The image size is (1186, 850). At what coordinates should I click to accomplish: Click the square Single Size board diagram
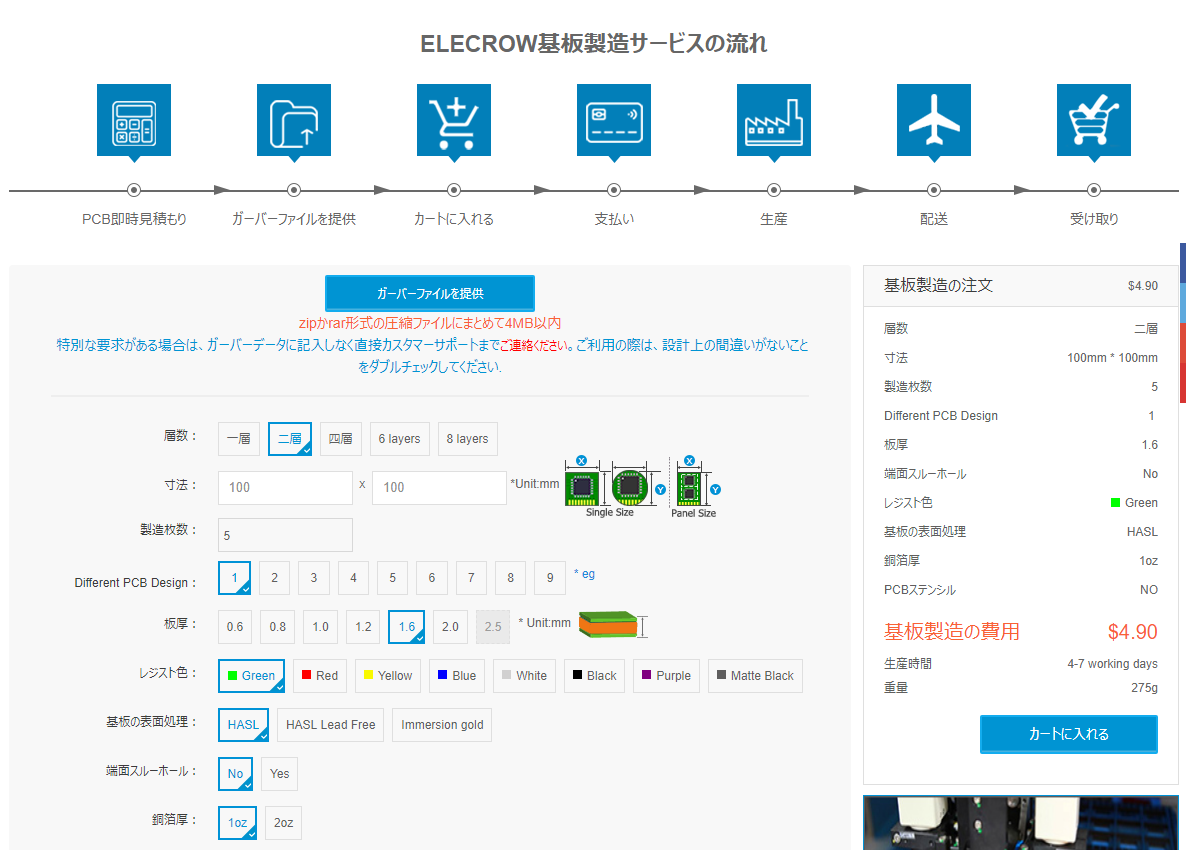pyautogui.click(x=582, y=488)
